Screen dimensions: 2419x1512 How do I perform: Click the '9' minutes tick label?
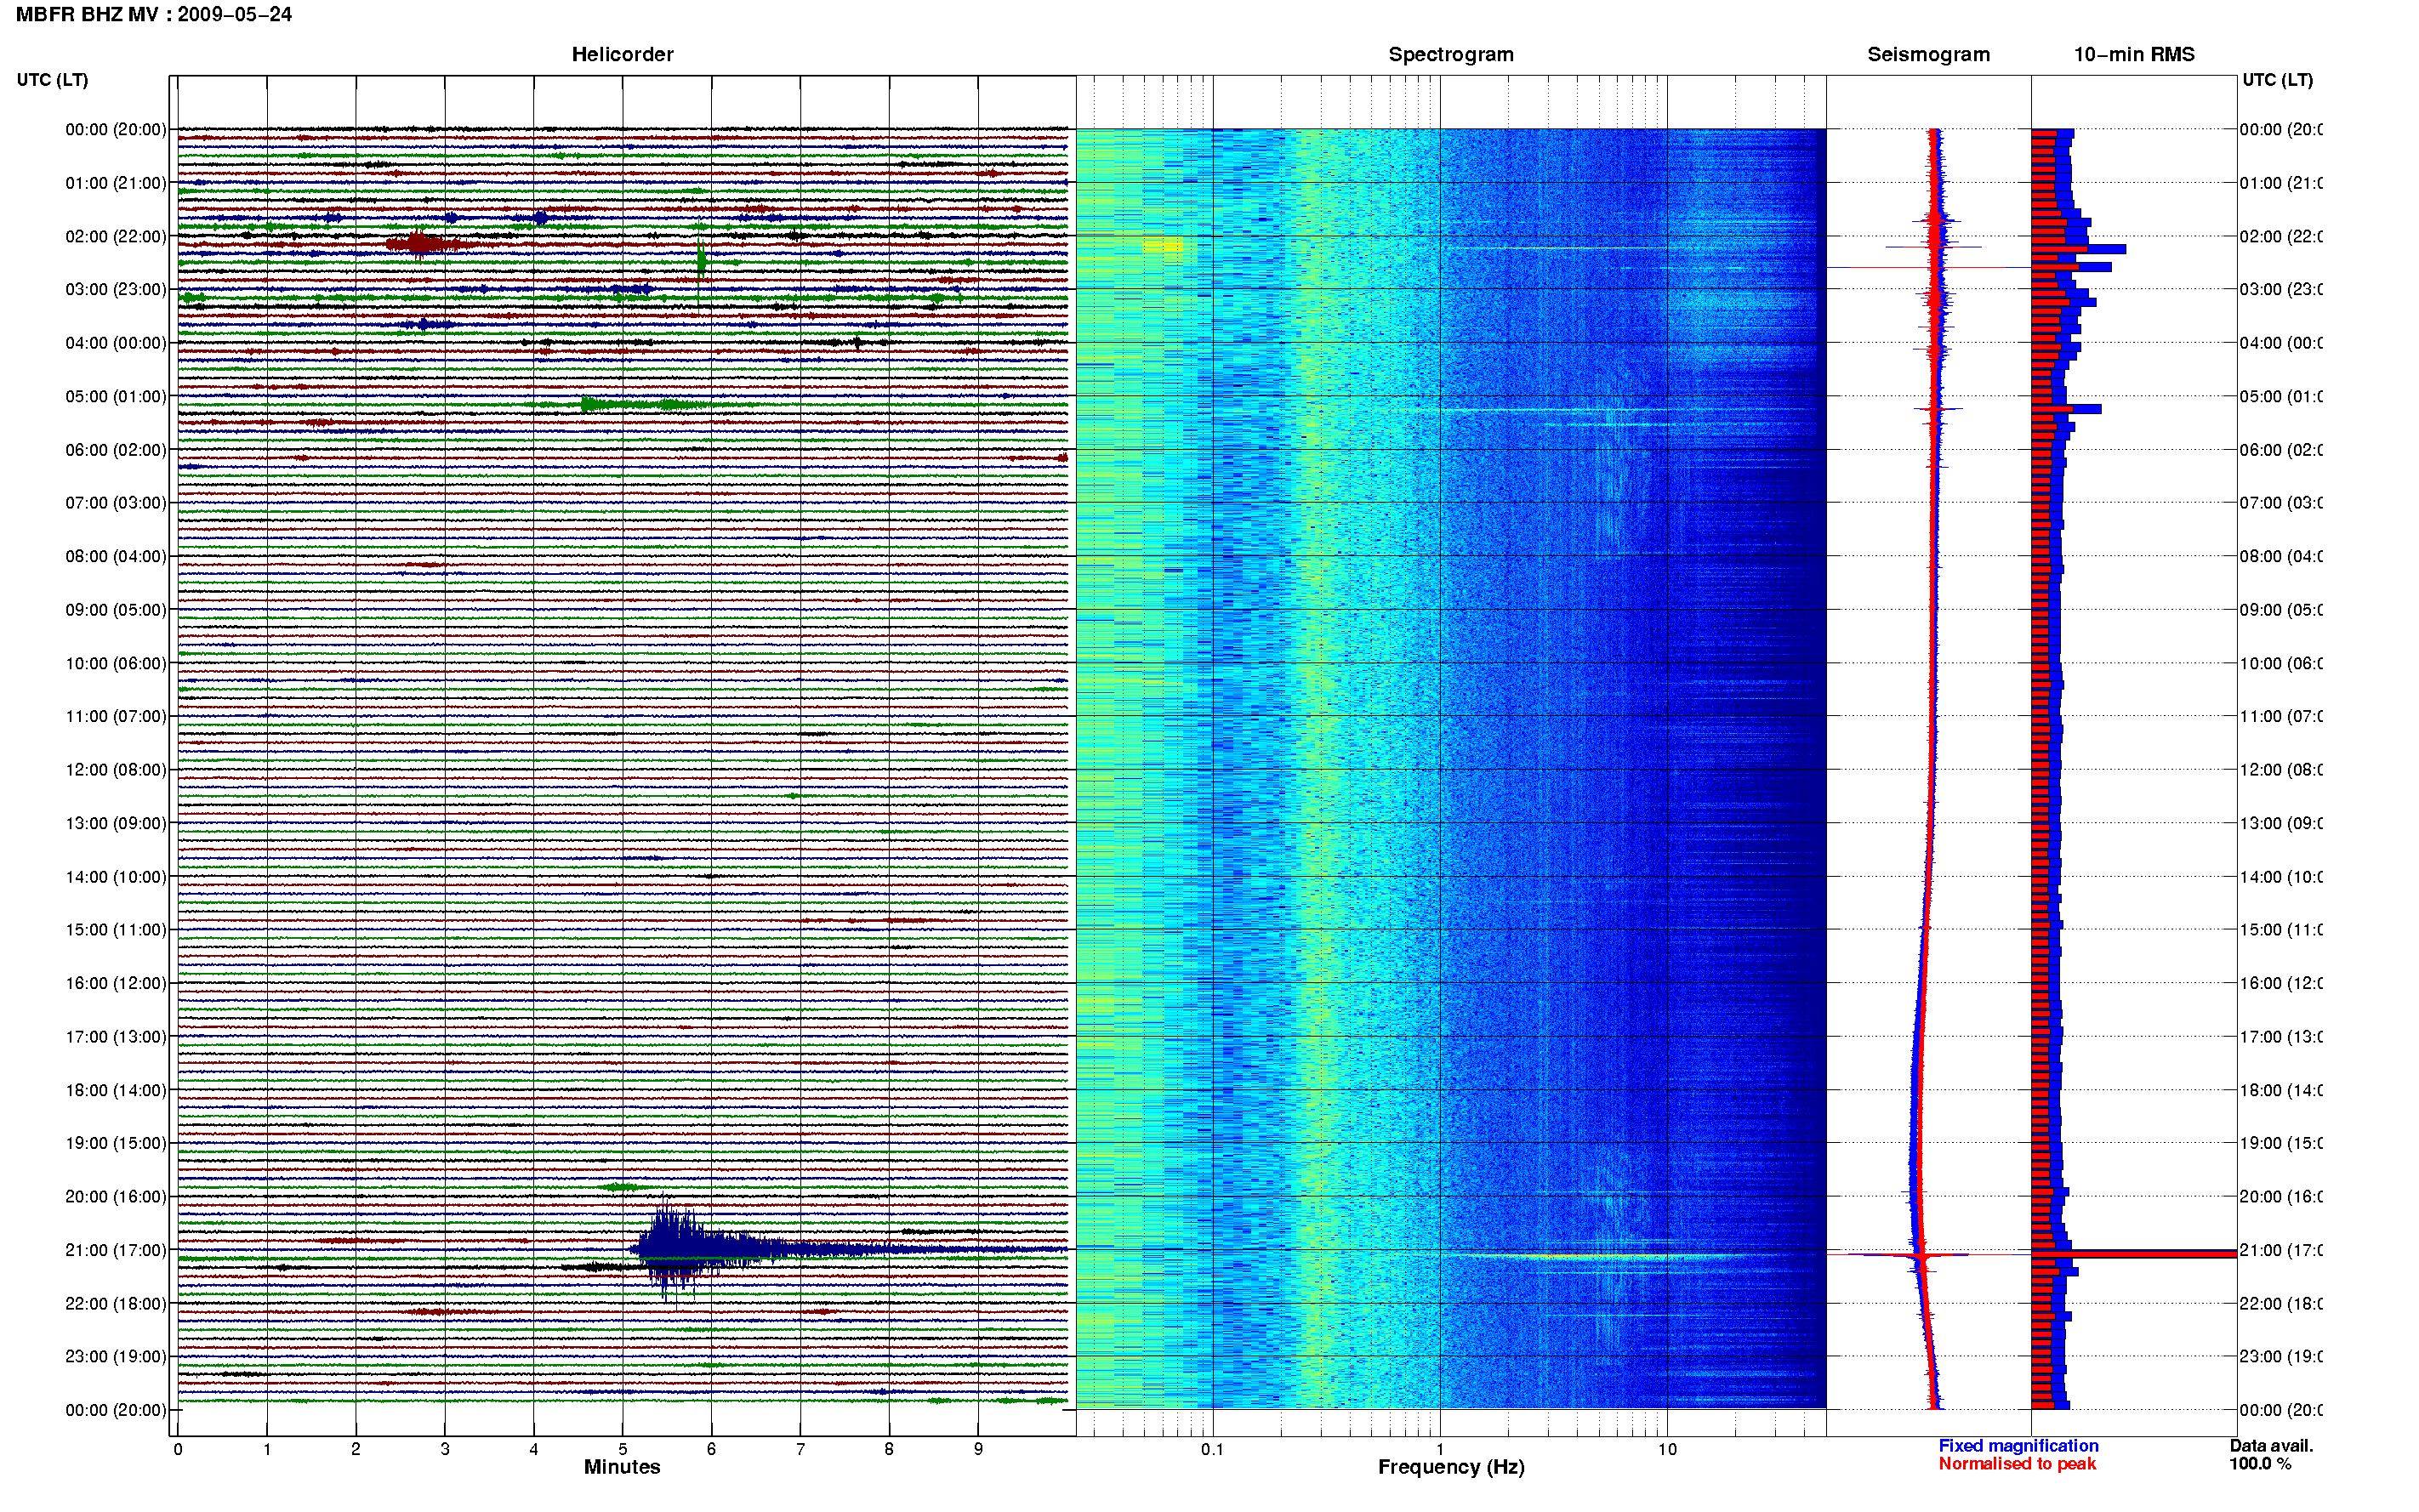(x=978, y=1449)
